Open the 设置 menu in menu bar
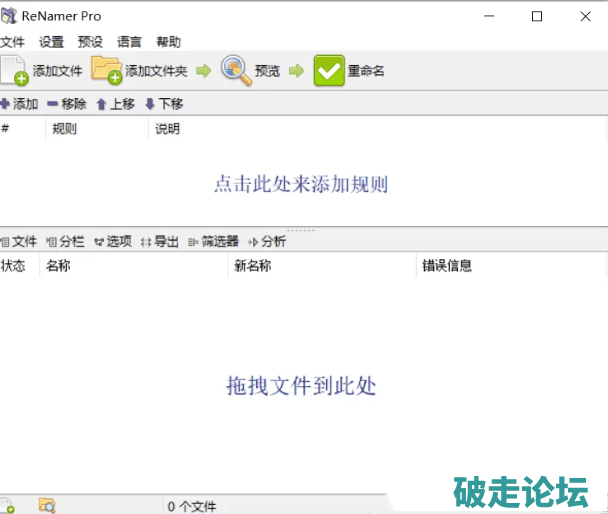608x514 pixels. click(51, 42)
